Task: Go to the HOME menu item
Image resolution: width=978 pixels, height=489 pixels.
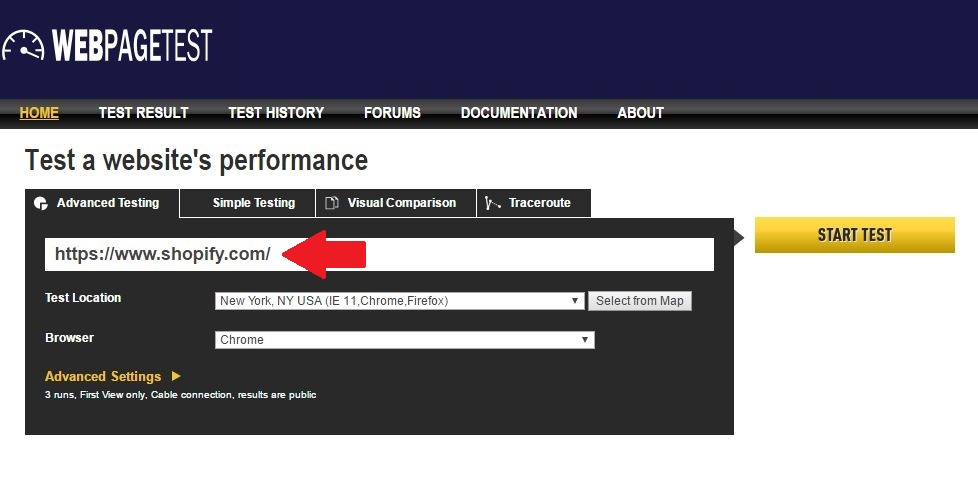Action: pyautogui.click(x=39, y=113)
